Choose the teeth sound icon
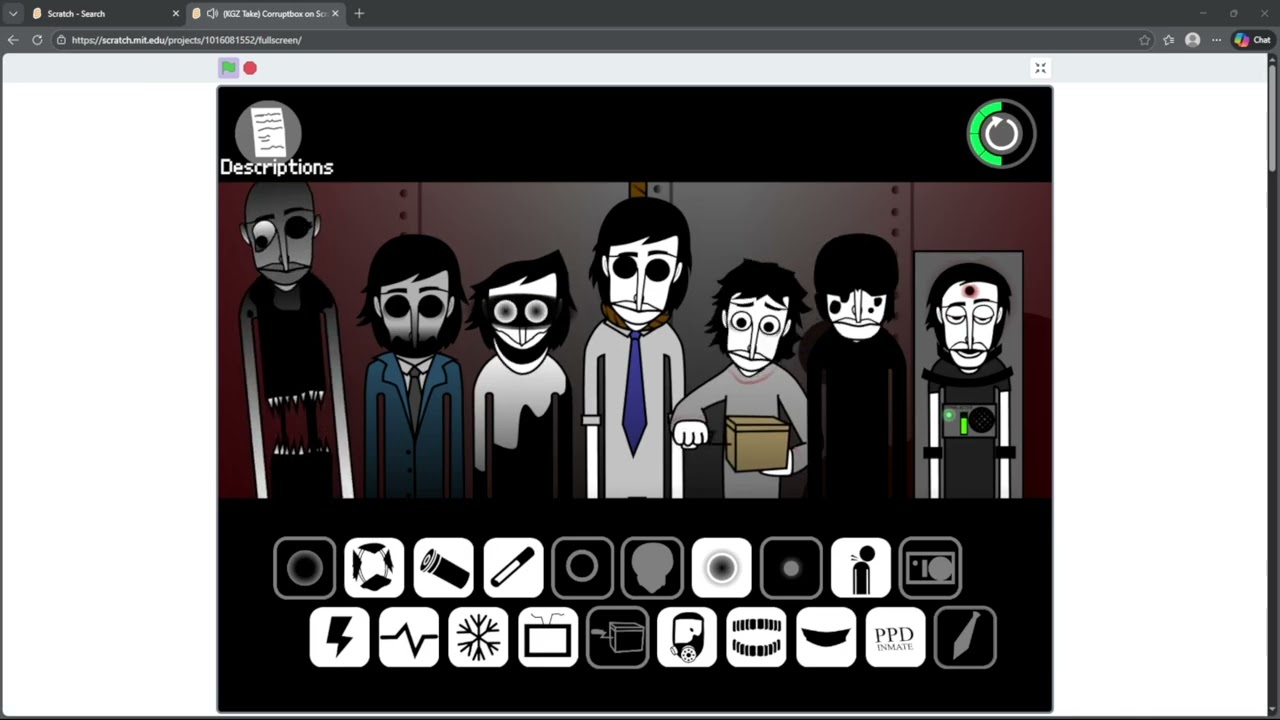The width and height of the screenshot is (1280, 720). tap(757, 637)
